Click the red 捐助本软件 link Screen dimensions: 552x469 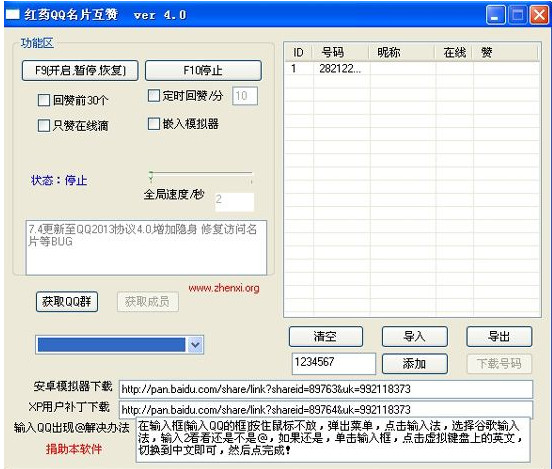point(74,449)
